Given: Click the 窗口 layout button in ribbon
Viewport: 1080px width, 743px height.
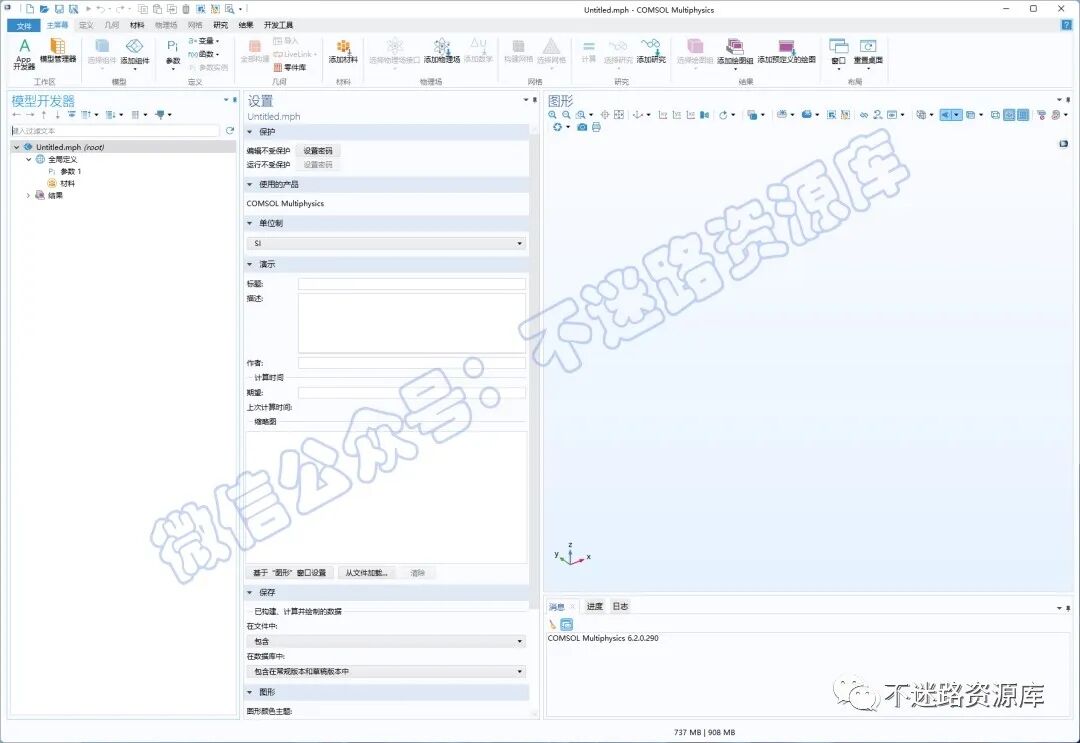Looking at the screenshot, I should pyautogui.click(x=838, y=53).
